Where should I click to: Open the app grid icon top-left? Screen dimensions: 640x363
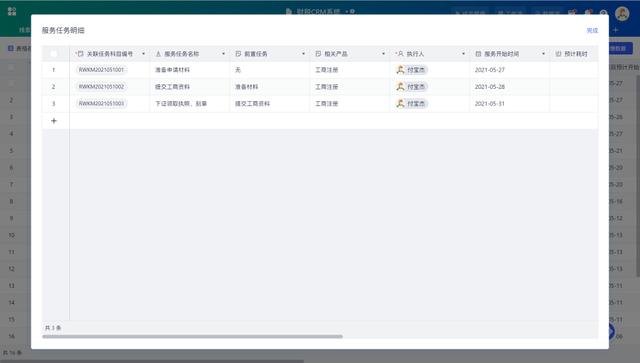[x=12, y=11]
